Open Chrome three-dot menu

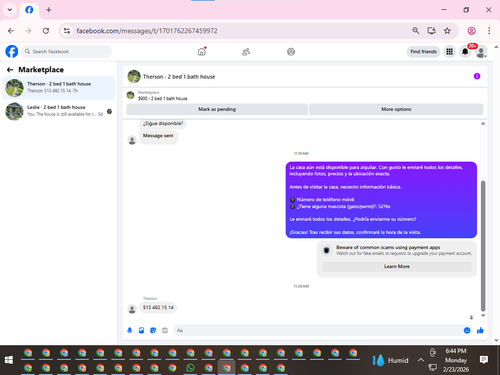click(489, 31)
